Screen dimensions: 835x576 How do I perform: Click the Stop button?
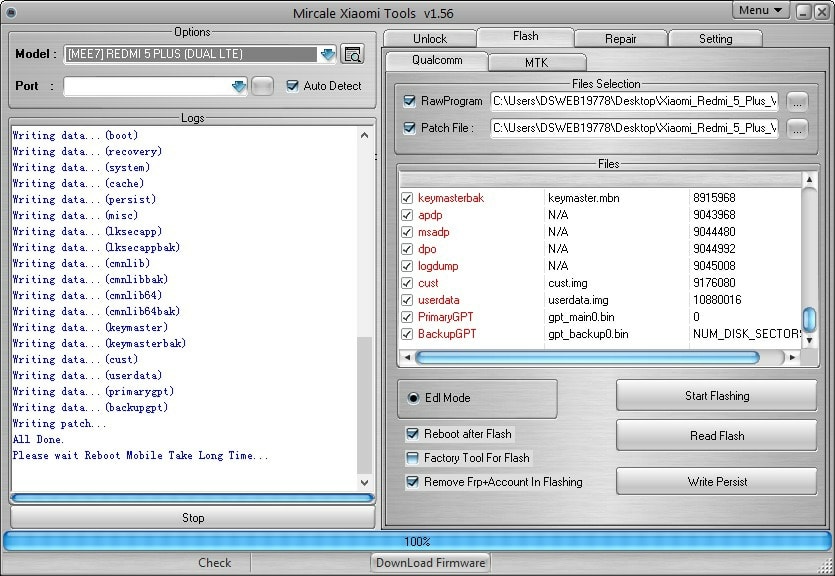click(193, 517)
